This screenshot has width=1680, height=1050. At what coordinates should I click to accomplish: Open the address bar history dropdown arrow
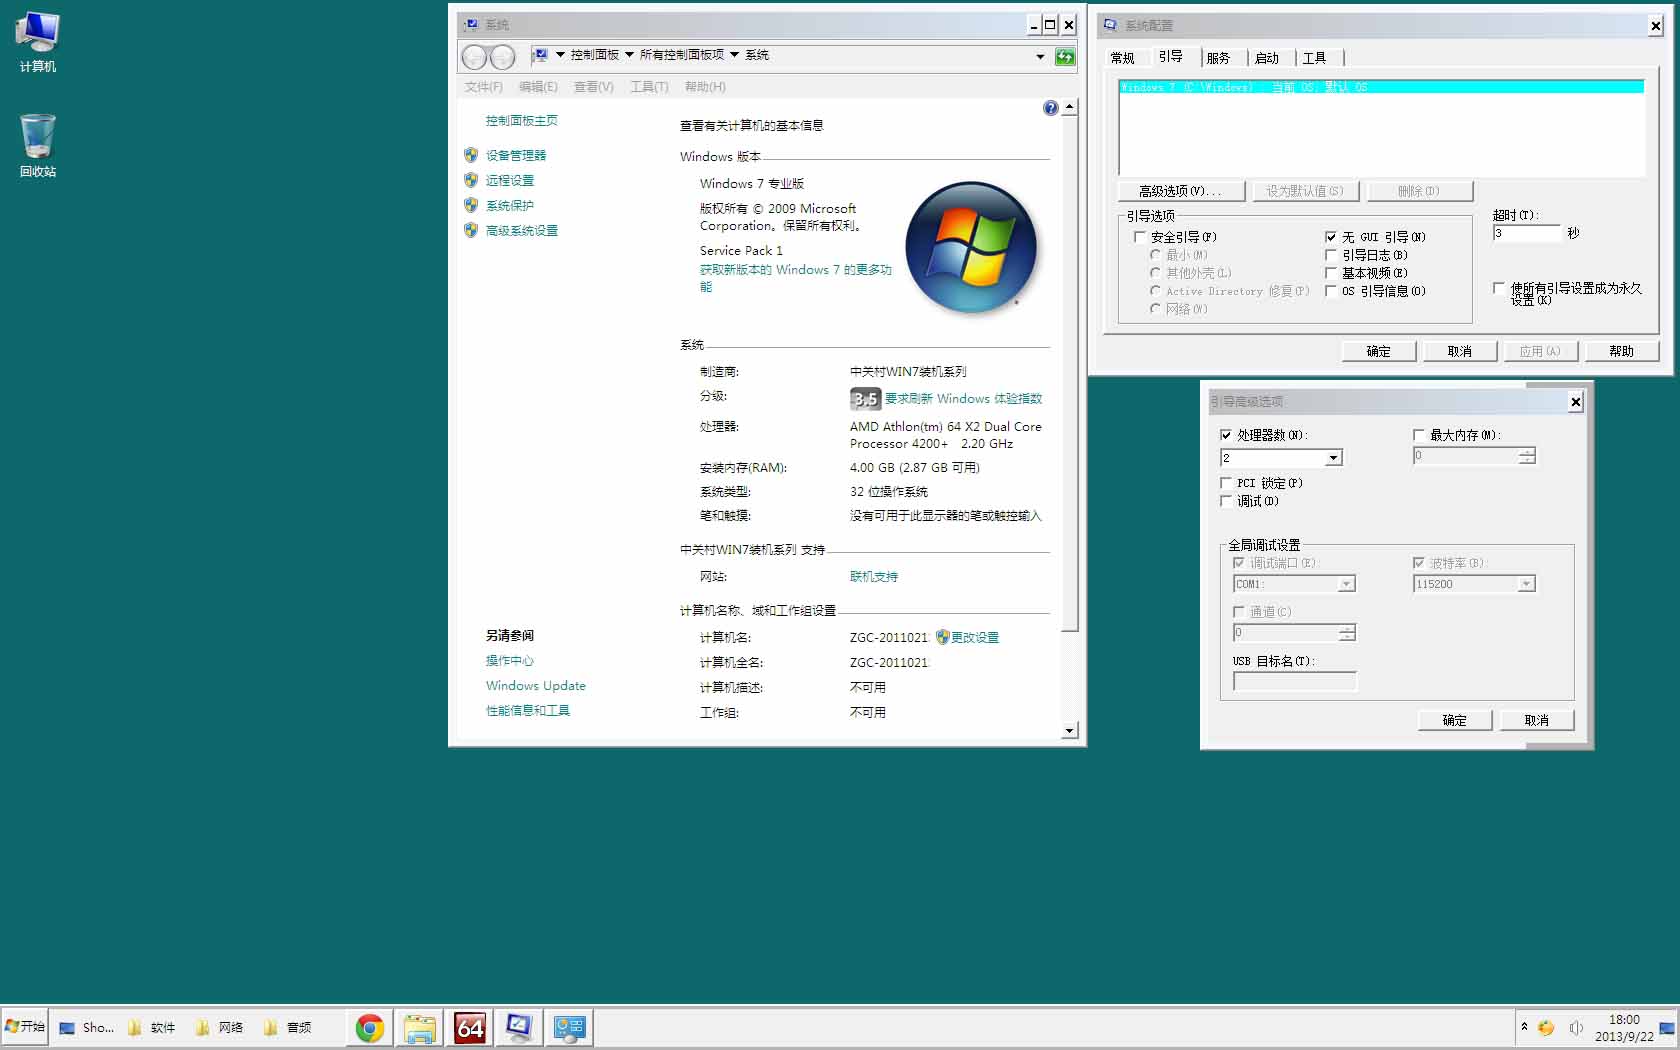pos(1040,57)
